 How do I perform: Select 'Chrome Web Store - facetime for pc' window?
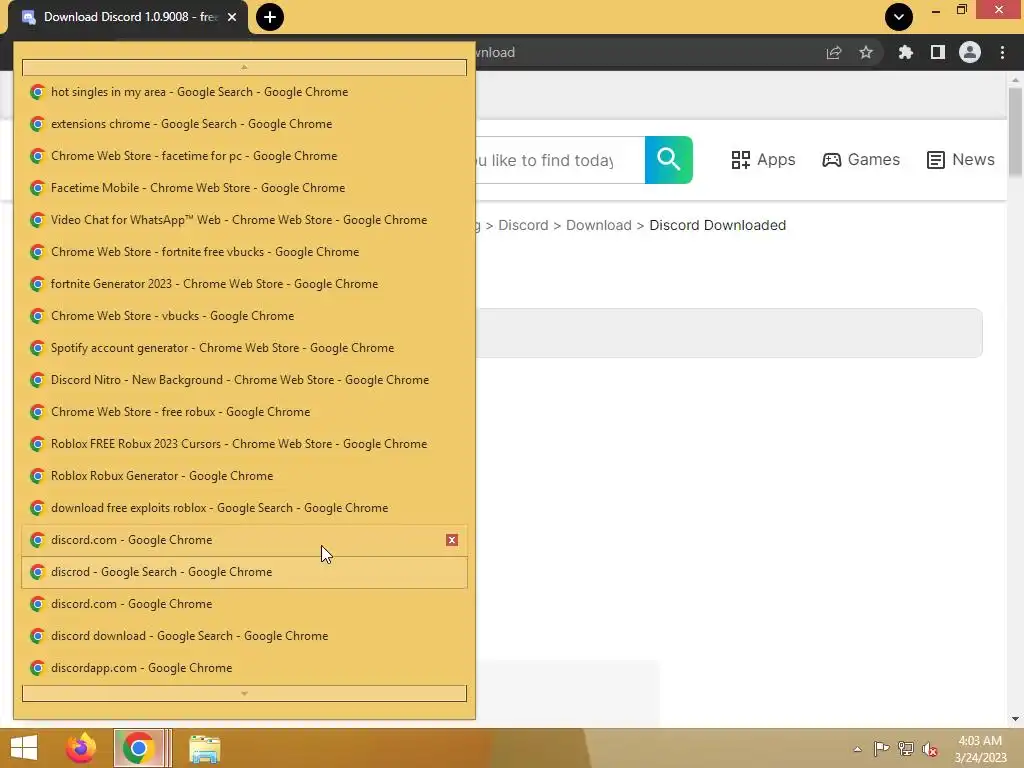click(244, 156)
